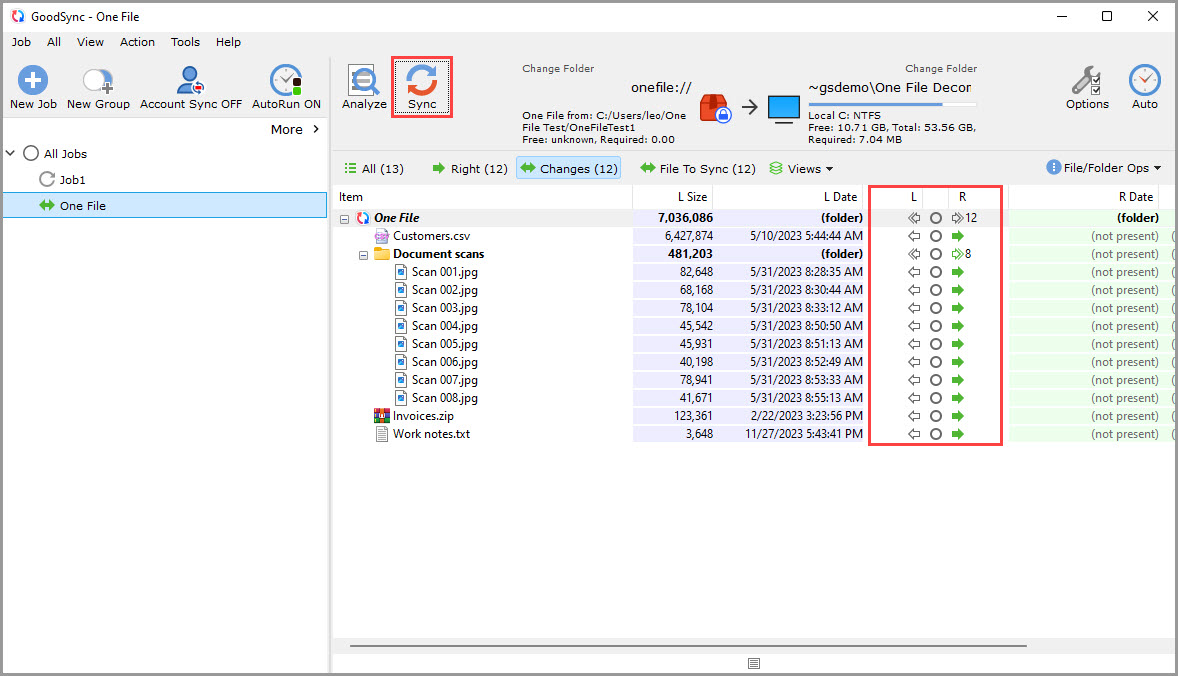Click left arrow on One File root row

coord(914,218)
